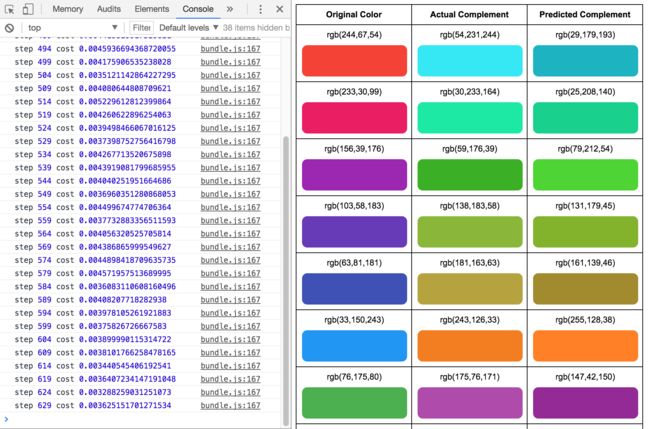Click the purple rgb(156,39,176) swatch

(x=354, y=175)
